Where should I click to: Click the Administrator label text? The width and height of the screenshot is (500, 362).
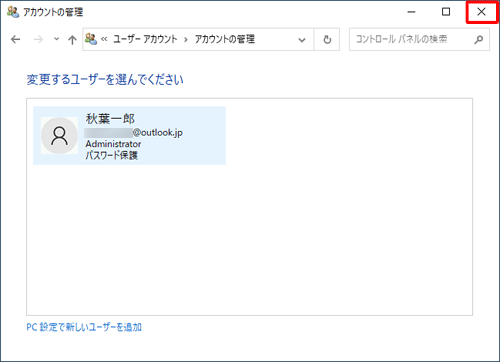coord(113,144)
